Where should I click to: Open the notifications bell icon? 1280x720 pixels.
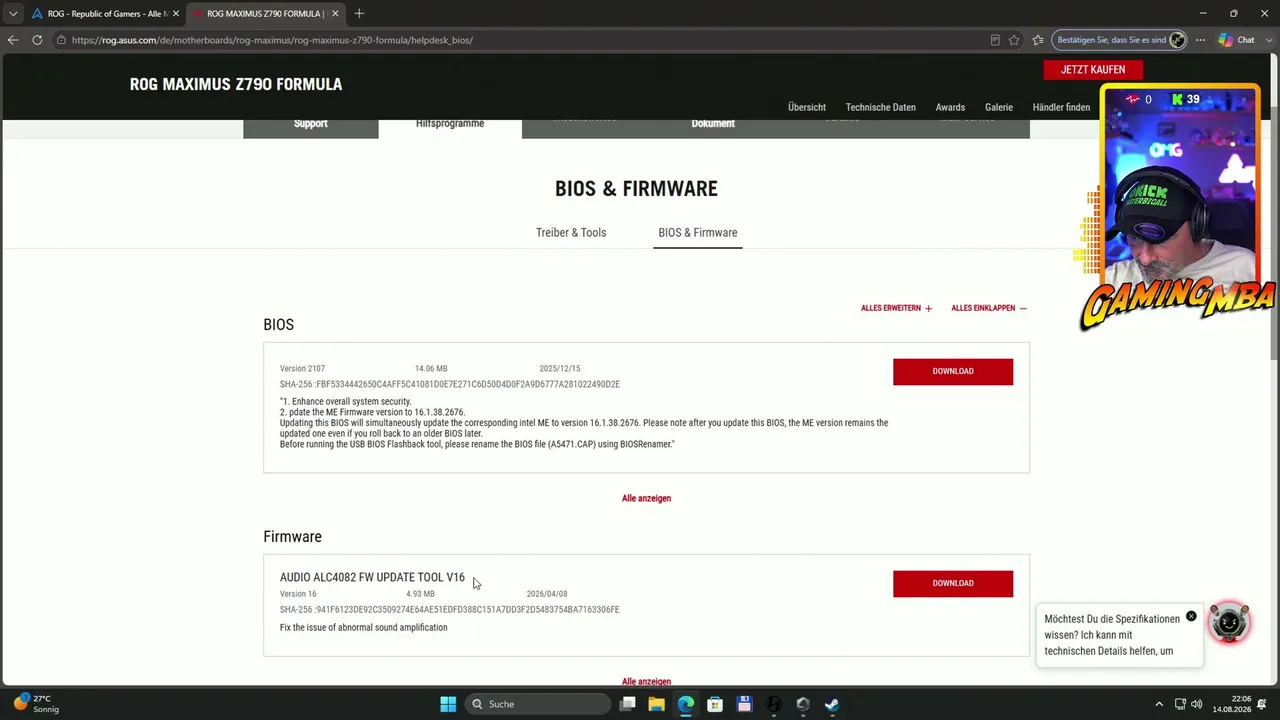tap(1261, 704)
